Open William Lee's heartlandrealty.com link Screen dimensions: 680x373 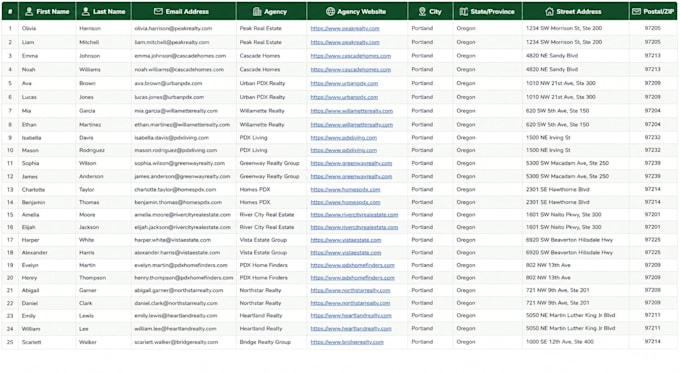351,329
